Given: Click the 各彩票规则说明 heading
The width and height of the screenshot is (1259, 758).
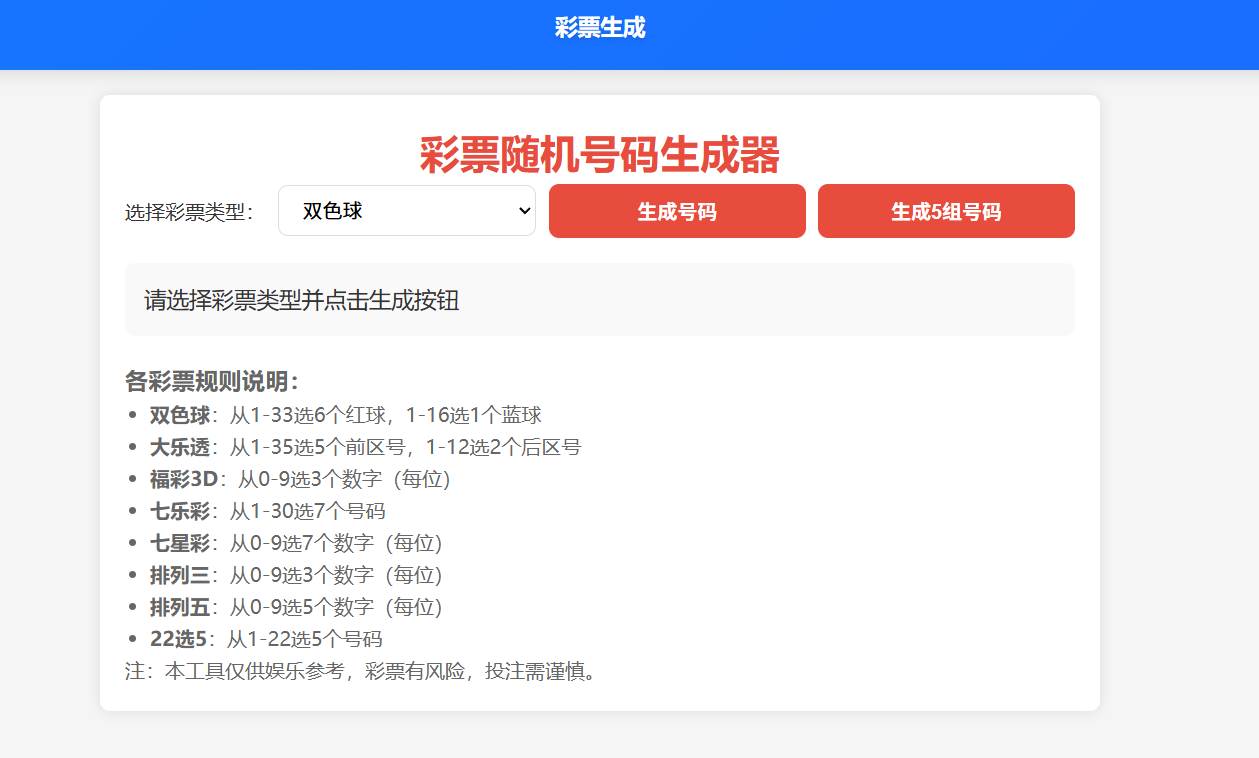Looking at the screenshot, I should point(212,381).
